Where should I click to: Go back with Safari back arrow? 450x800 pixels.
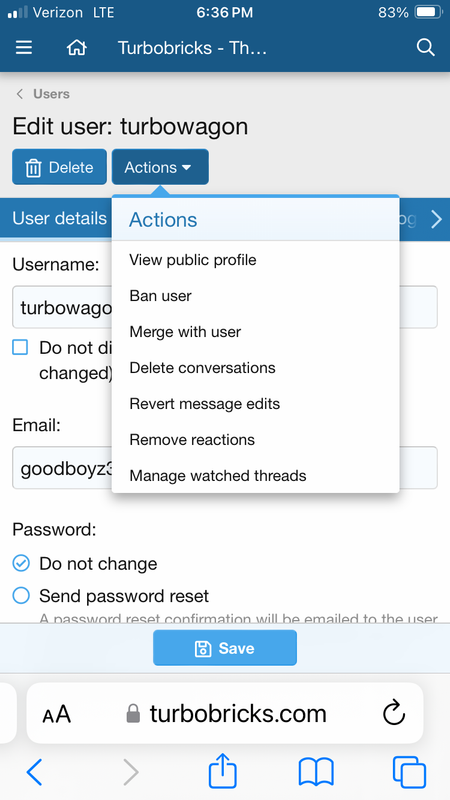(34, 772)
